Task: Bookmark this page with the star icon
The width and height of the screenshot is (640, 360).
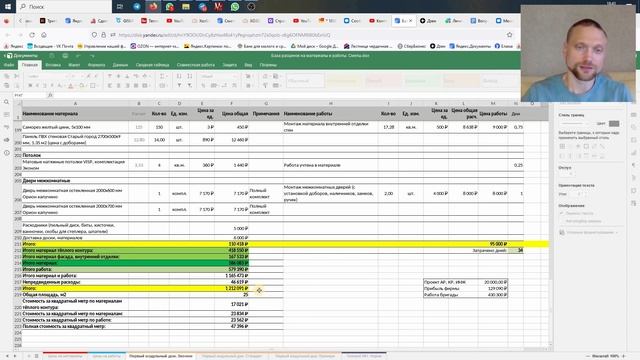Action: 509,35
